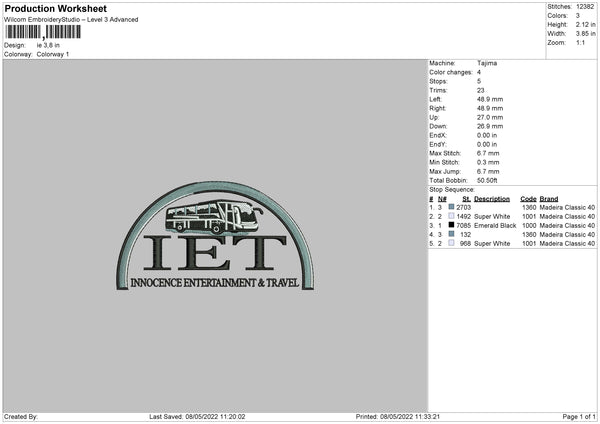The height and width of the screenshot is (424, 600).
Task: Select code 1001 in stop row 2
Action: pos(529,217)
